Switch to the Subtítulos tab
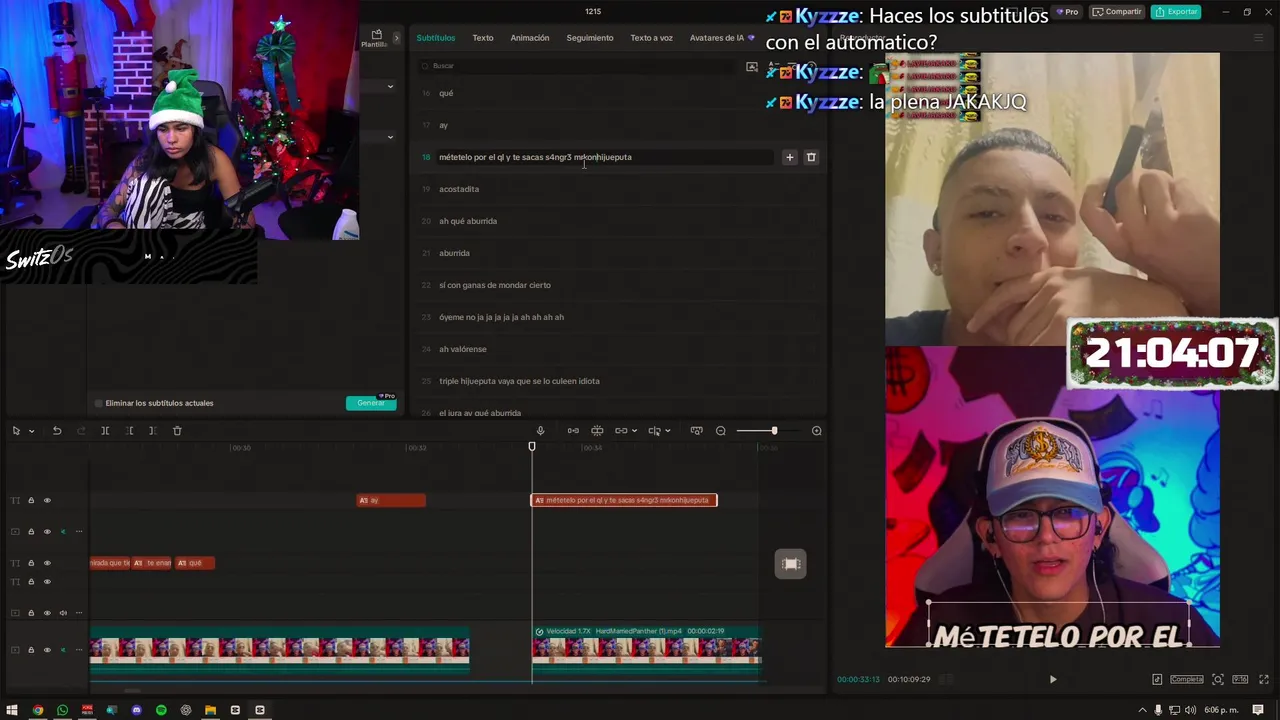Viewport: 1280px width, 720px height. (436, 38)
